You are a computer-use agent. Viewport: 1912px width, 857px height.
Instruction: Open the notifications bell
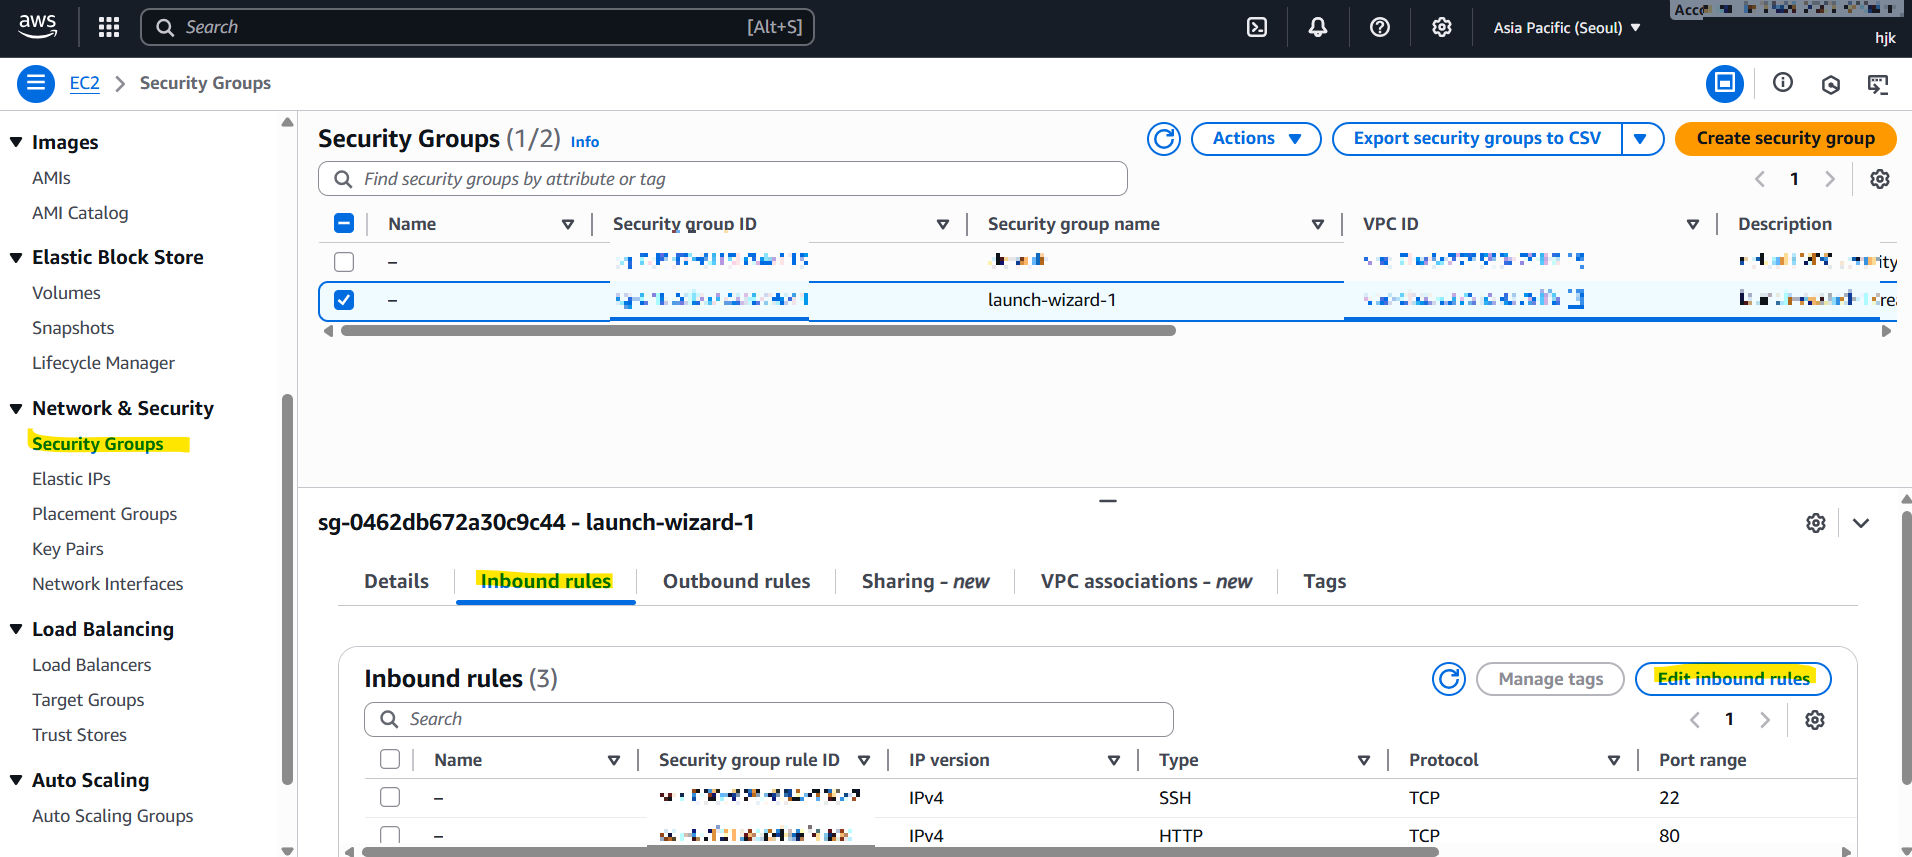point(1318,27)
